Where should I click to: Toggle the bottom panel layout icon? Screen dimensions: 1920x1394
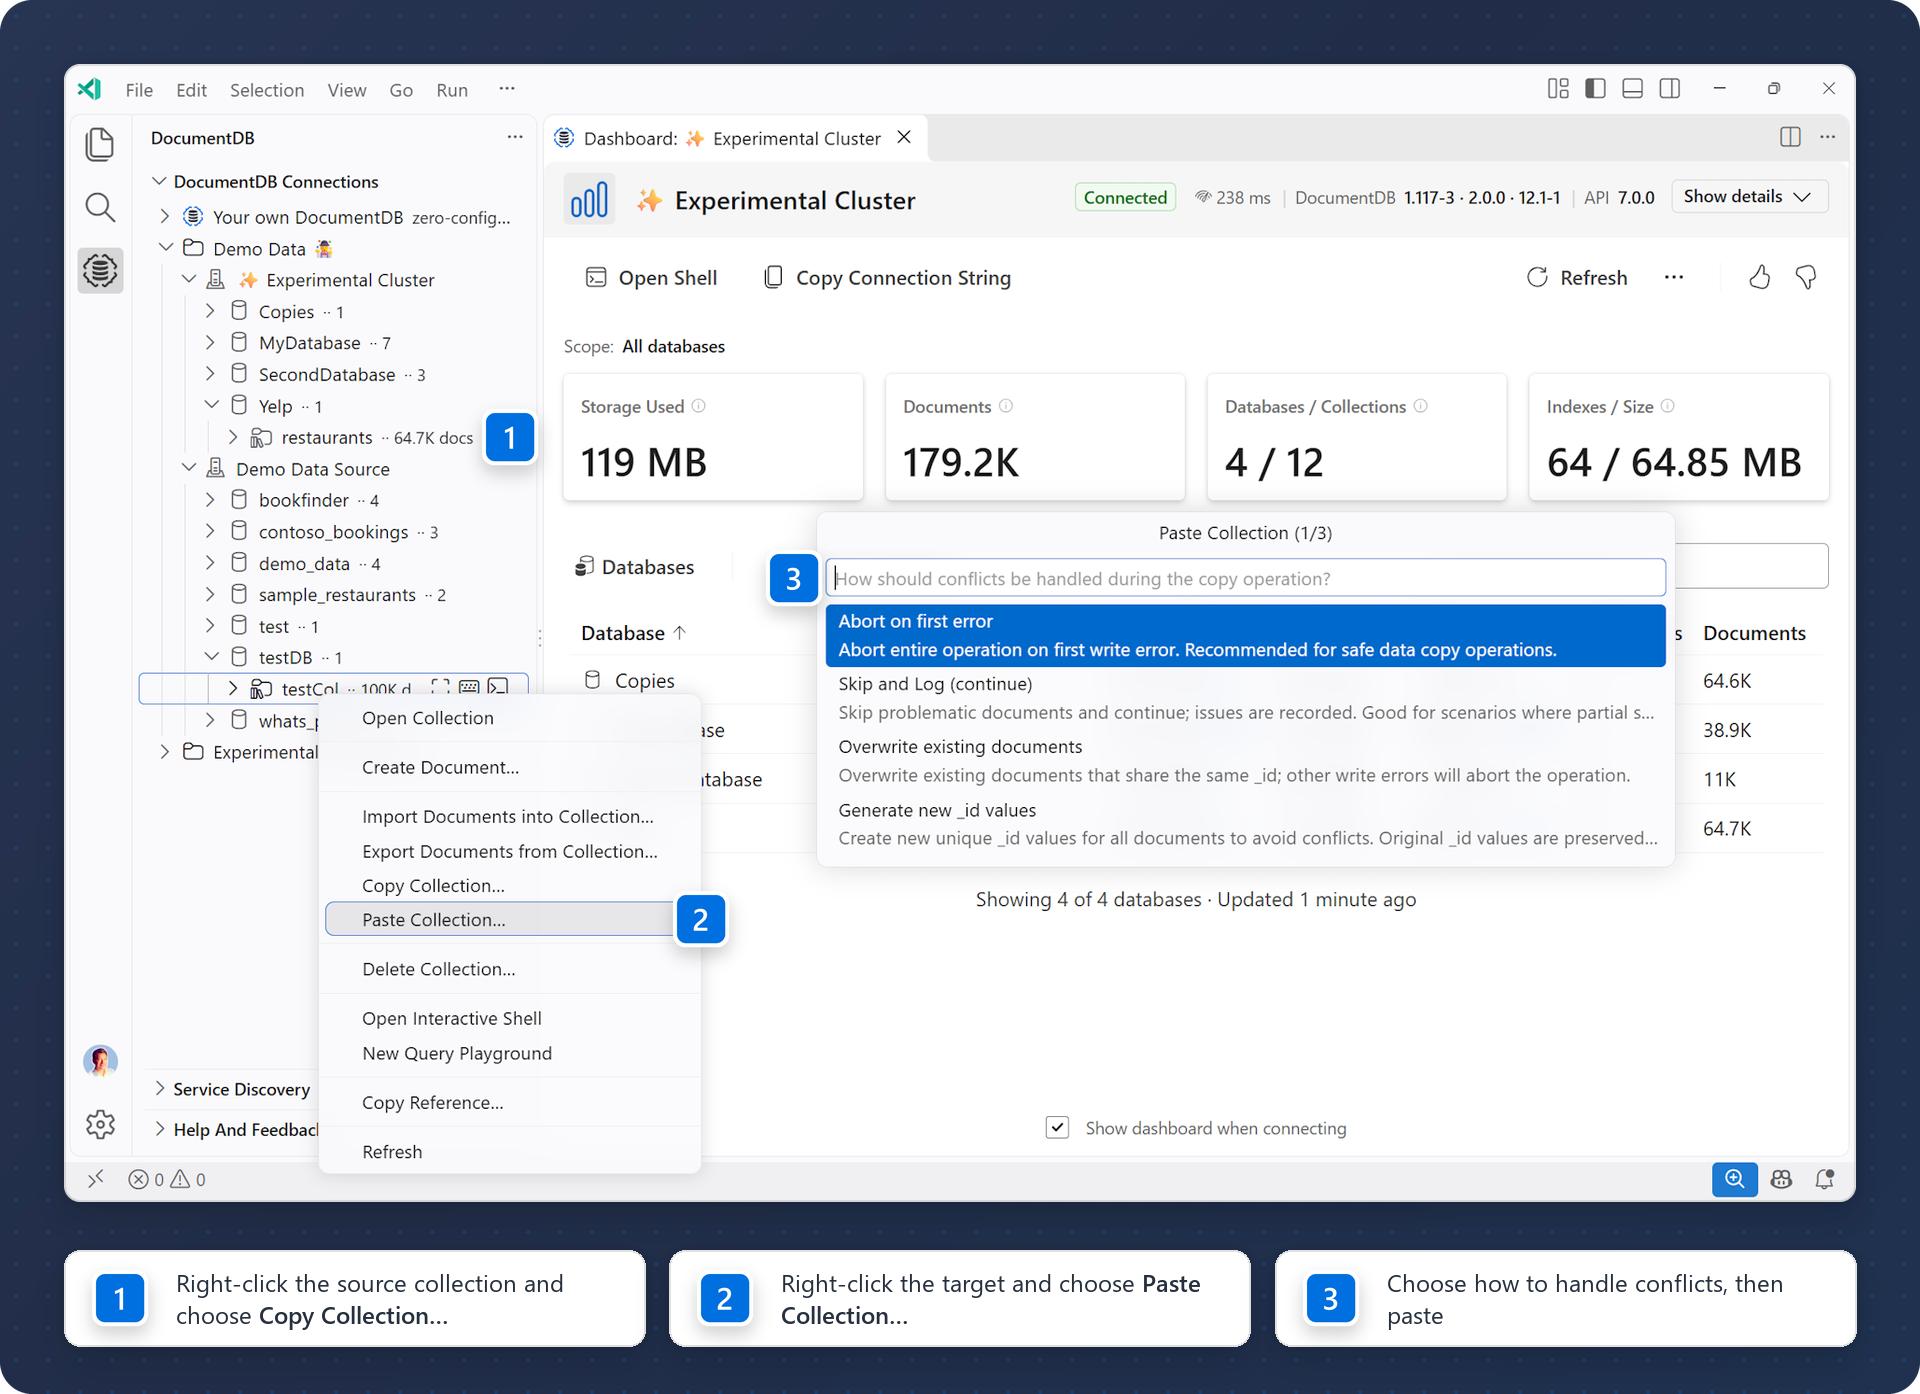pyautogui.click(x=1633, y=89)
